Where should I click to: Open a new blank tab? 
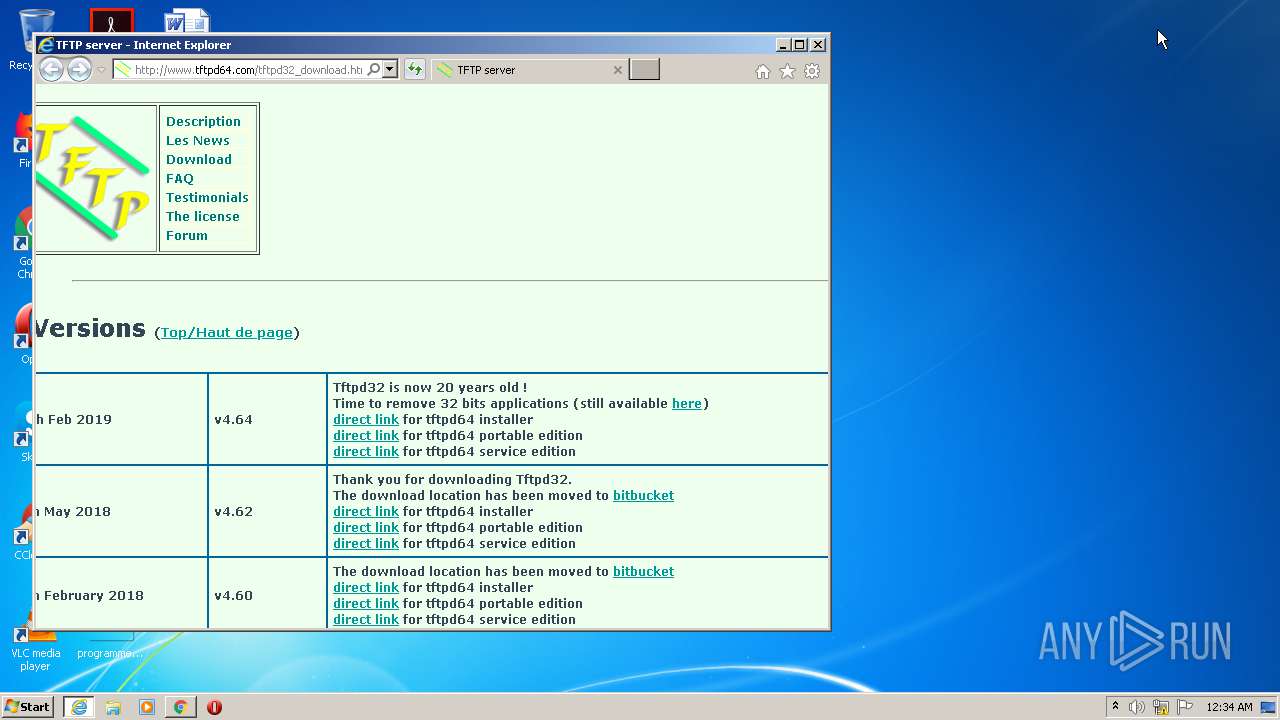[x=644, y=69]
